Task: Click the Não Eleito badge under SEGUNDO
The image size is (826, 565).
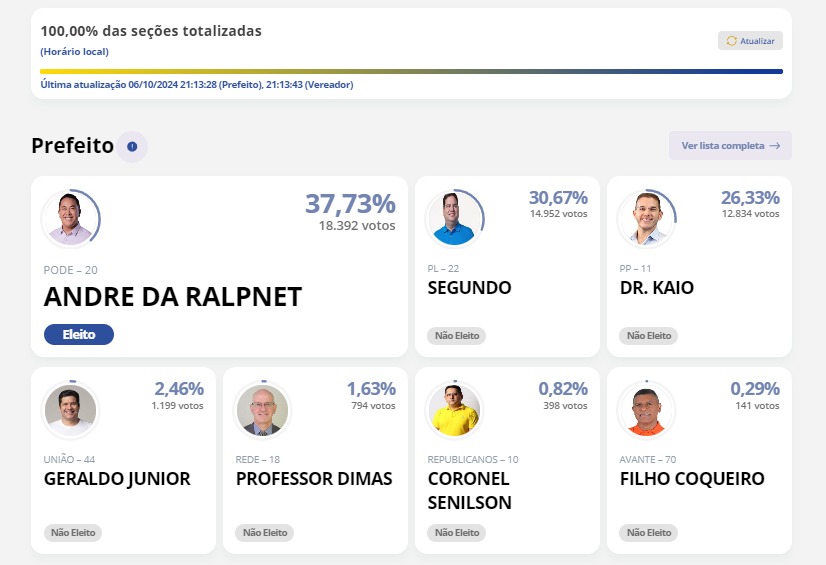Action: pyautogui.click(x=456, y=336)
